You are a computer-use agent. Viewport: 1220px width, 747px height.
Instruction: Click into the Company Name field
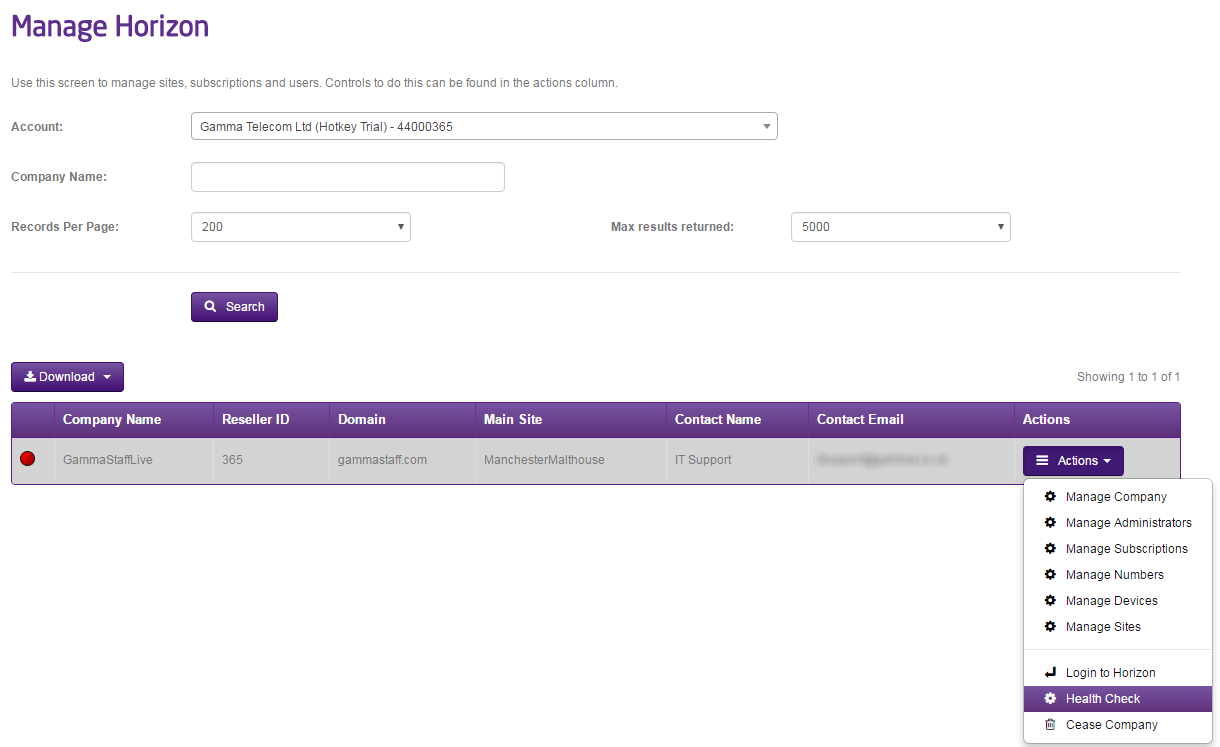[348, 177]
